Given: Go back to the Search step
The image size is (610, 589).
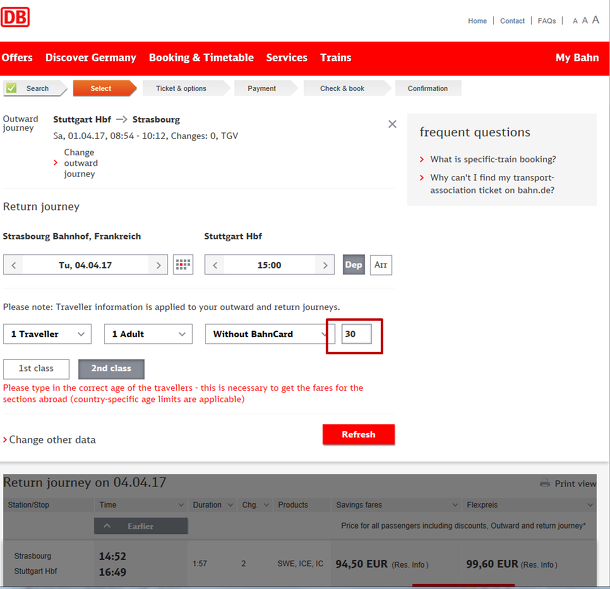Looking at the screenshot, I should point(34,88).
